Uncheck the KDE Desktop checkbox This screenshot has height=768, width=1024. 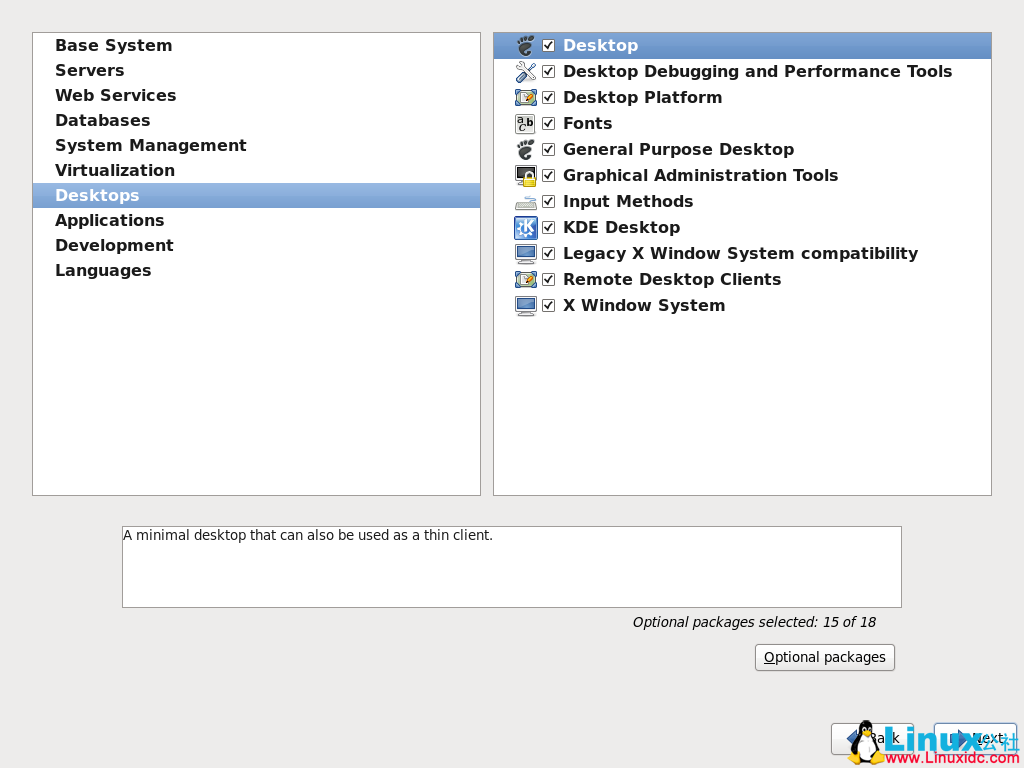click(x=548, y=227)
